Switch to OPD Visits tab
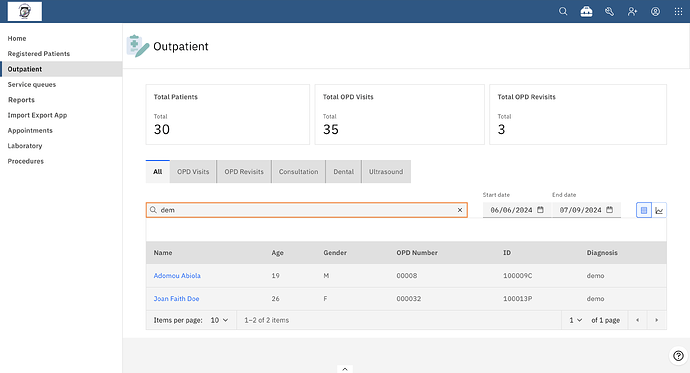The image size is (690, 373). [193, 172]
